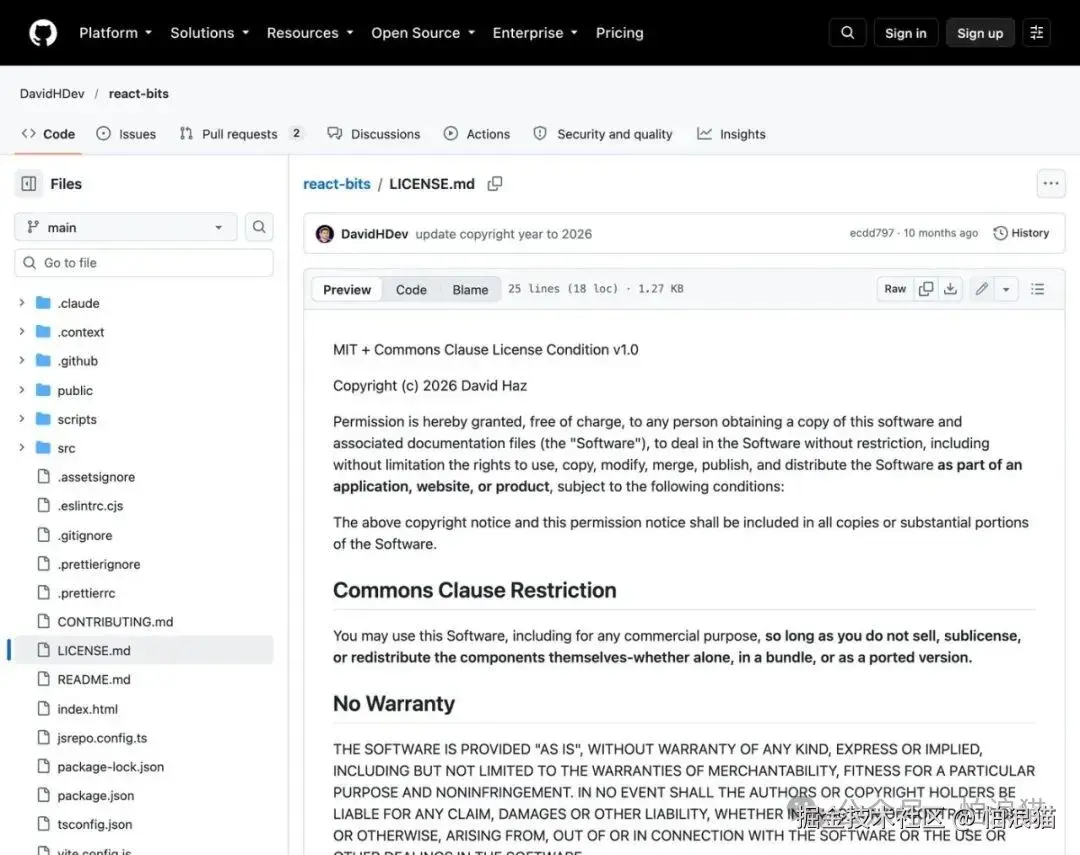
Task: Open the tsconfig.json file
Action: click(94, 825)
